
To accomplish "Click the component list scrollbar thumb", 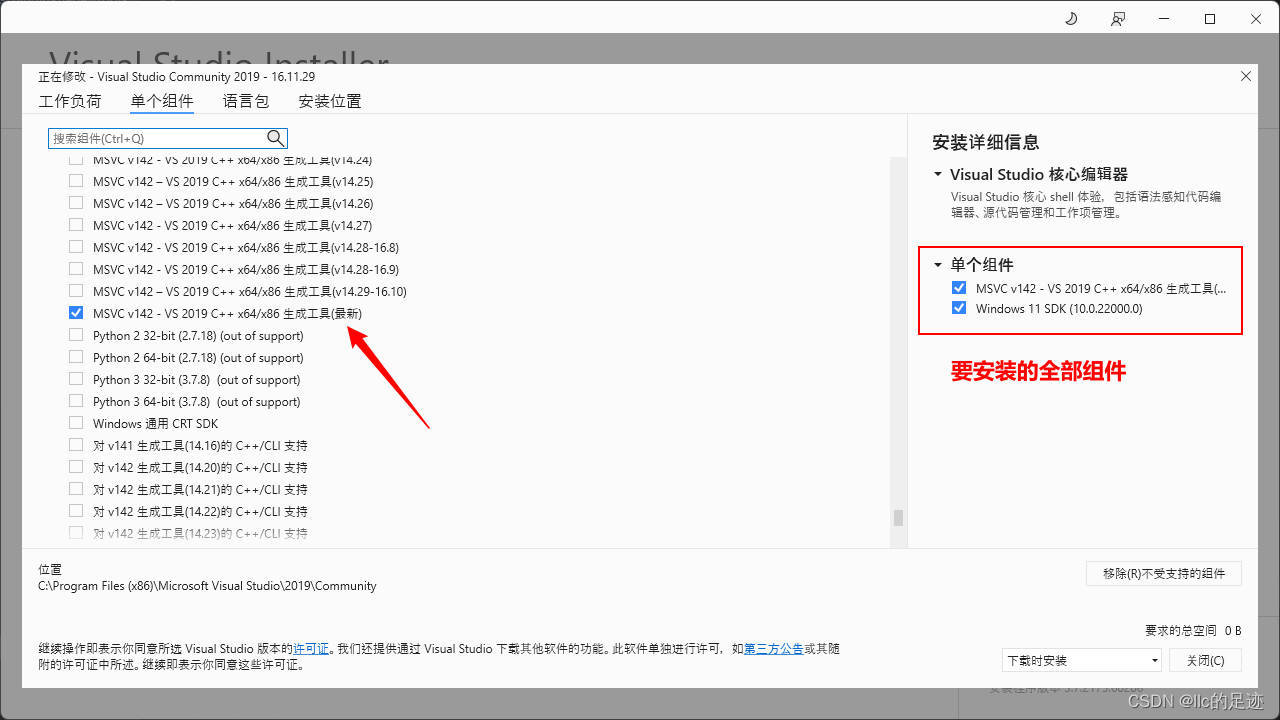I will (898, 517).
